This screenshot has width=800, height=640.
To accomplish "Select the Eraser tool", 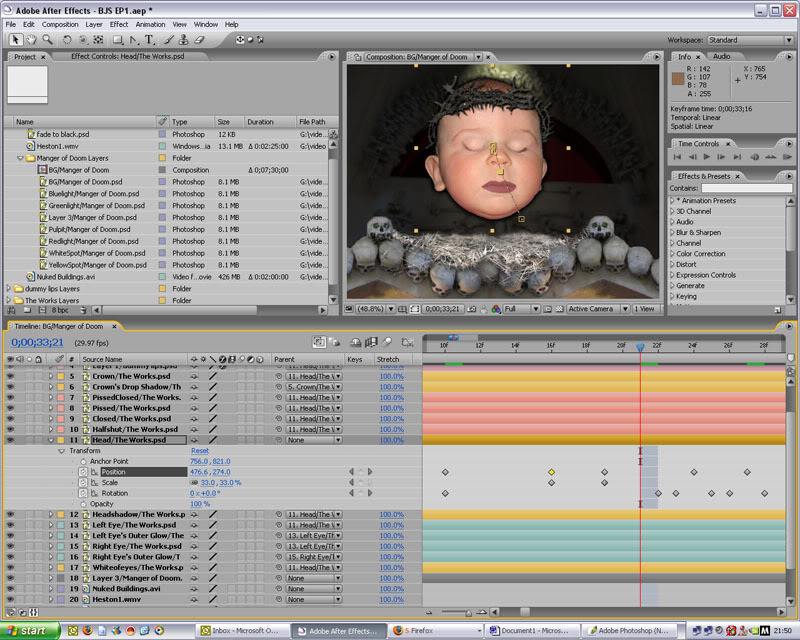I will point(199,39).
